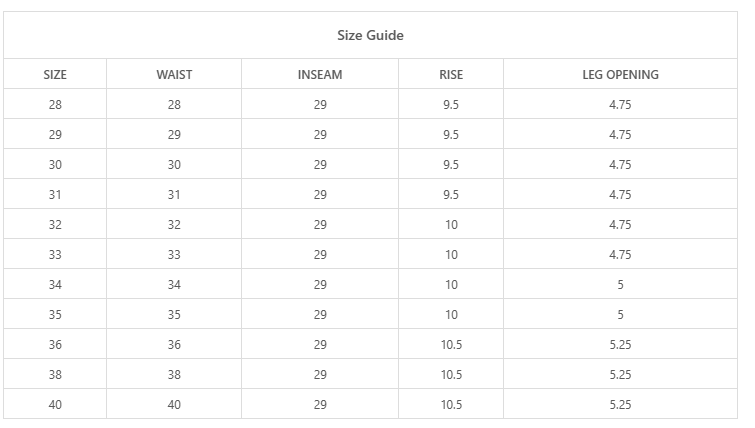The width and height of the screenshot is (755, 428).
Task: Click the inseam value in size 28 row
Action: tap(320, 105)
